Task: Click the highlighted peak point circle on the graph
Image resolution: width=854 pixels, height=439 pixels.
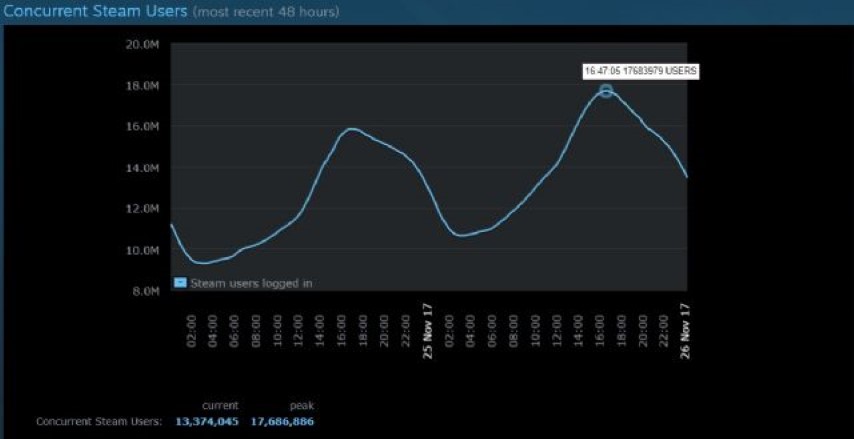Action: click(606, 91)
